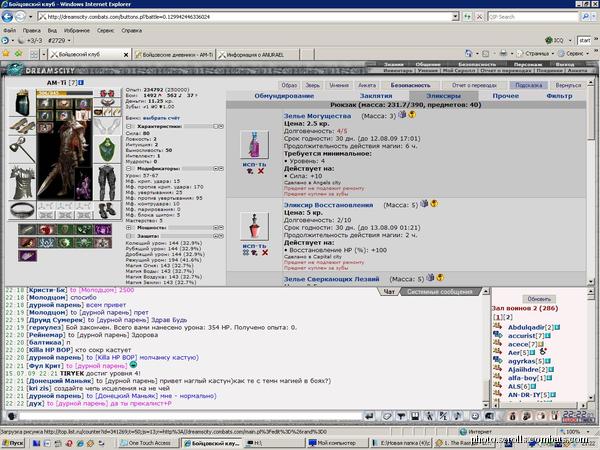600x450 pixels.
Task: Collapse the Защита section
Action: (129, 236)
